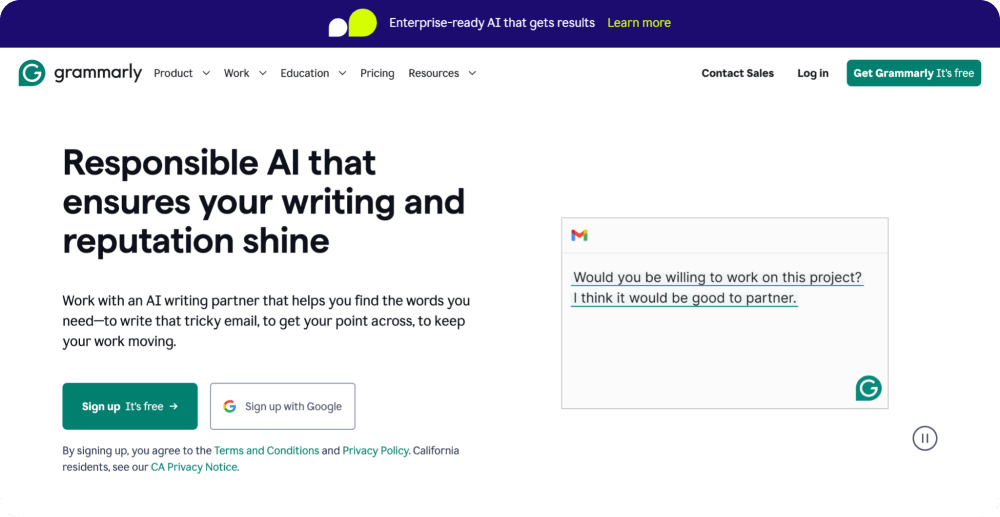Click Get Grammarly It's free button
This screenshot has width=1000, height=517.
(913, 73)
